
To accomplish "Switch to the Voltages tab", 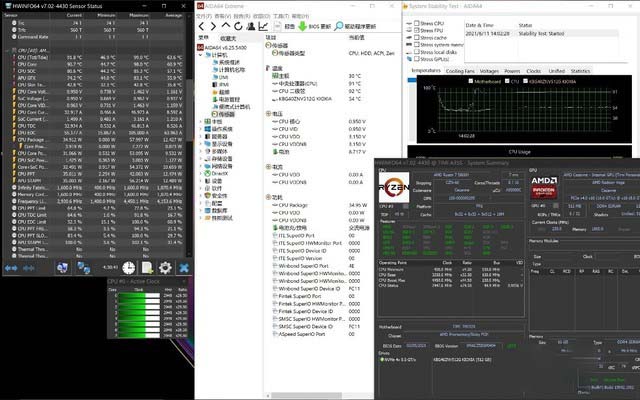I will 489,71.
